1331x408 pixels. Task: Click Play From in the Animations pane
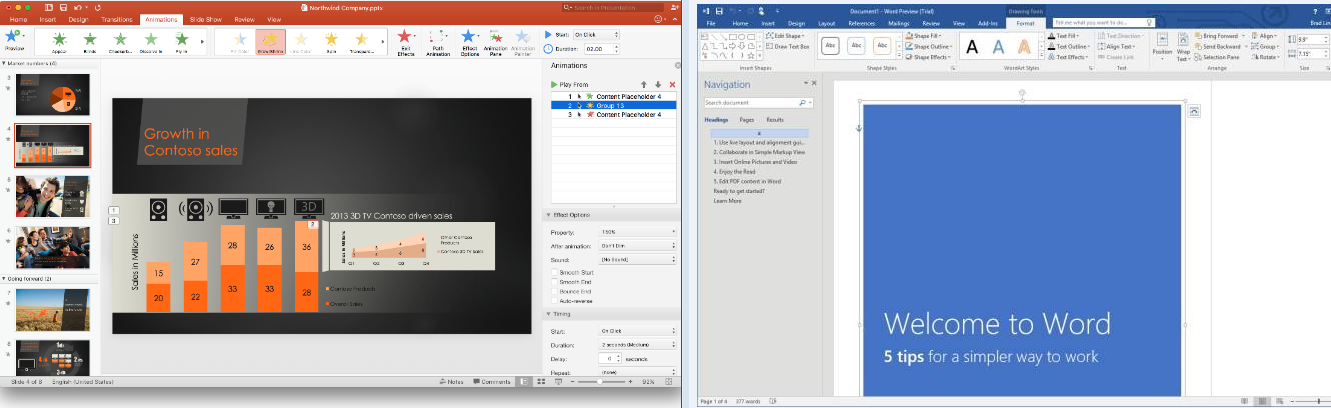571,85
